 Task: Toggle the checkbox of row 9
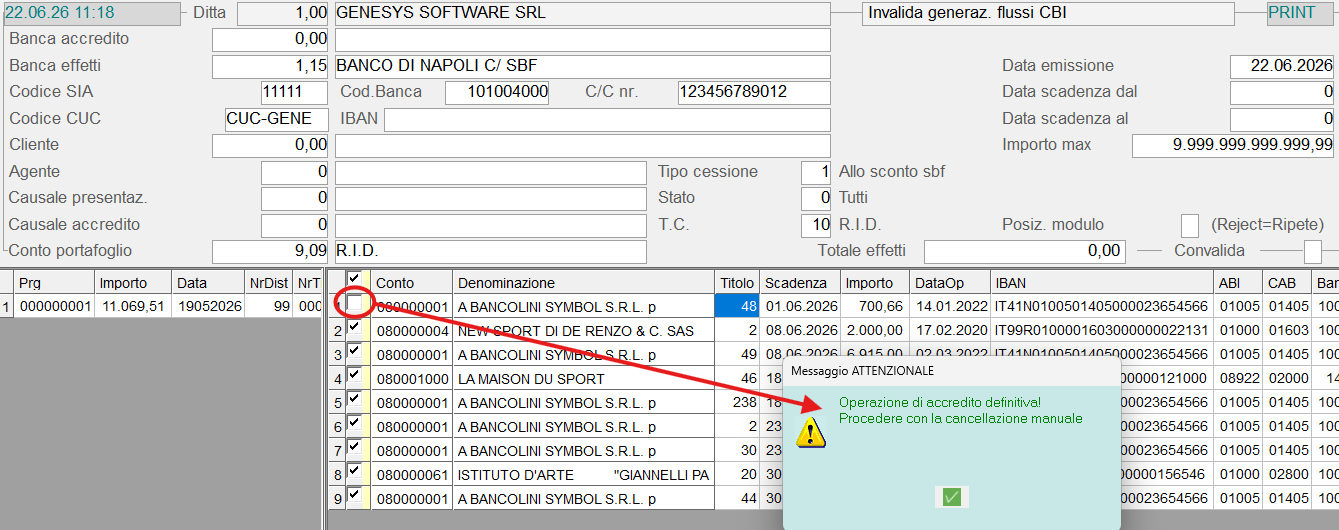[x=354, y=495]
